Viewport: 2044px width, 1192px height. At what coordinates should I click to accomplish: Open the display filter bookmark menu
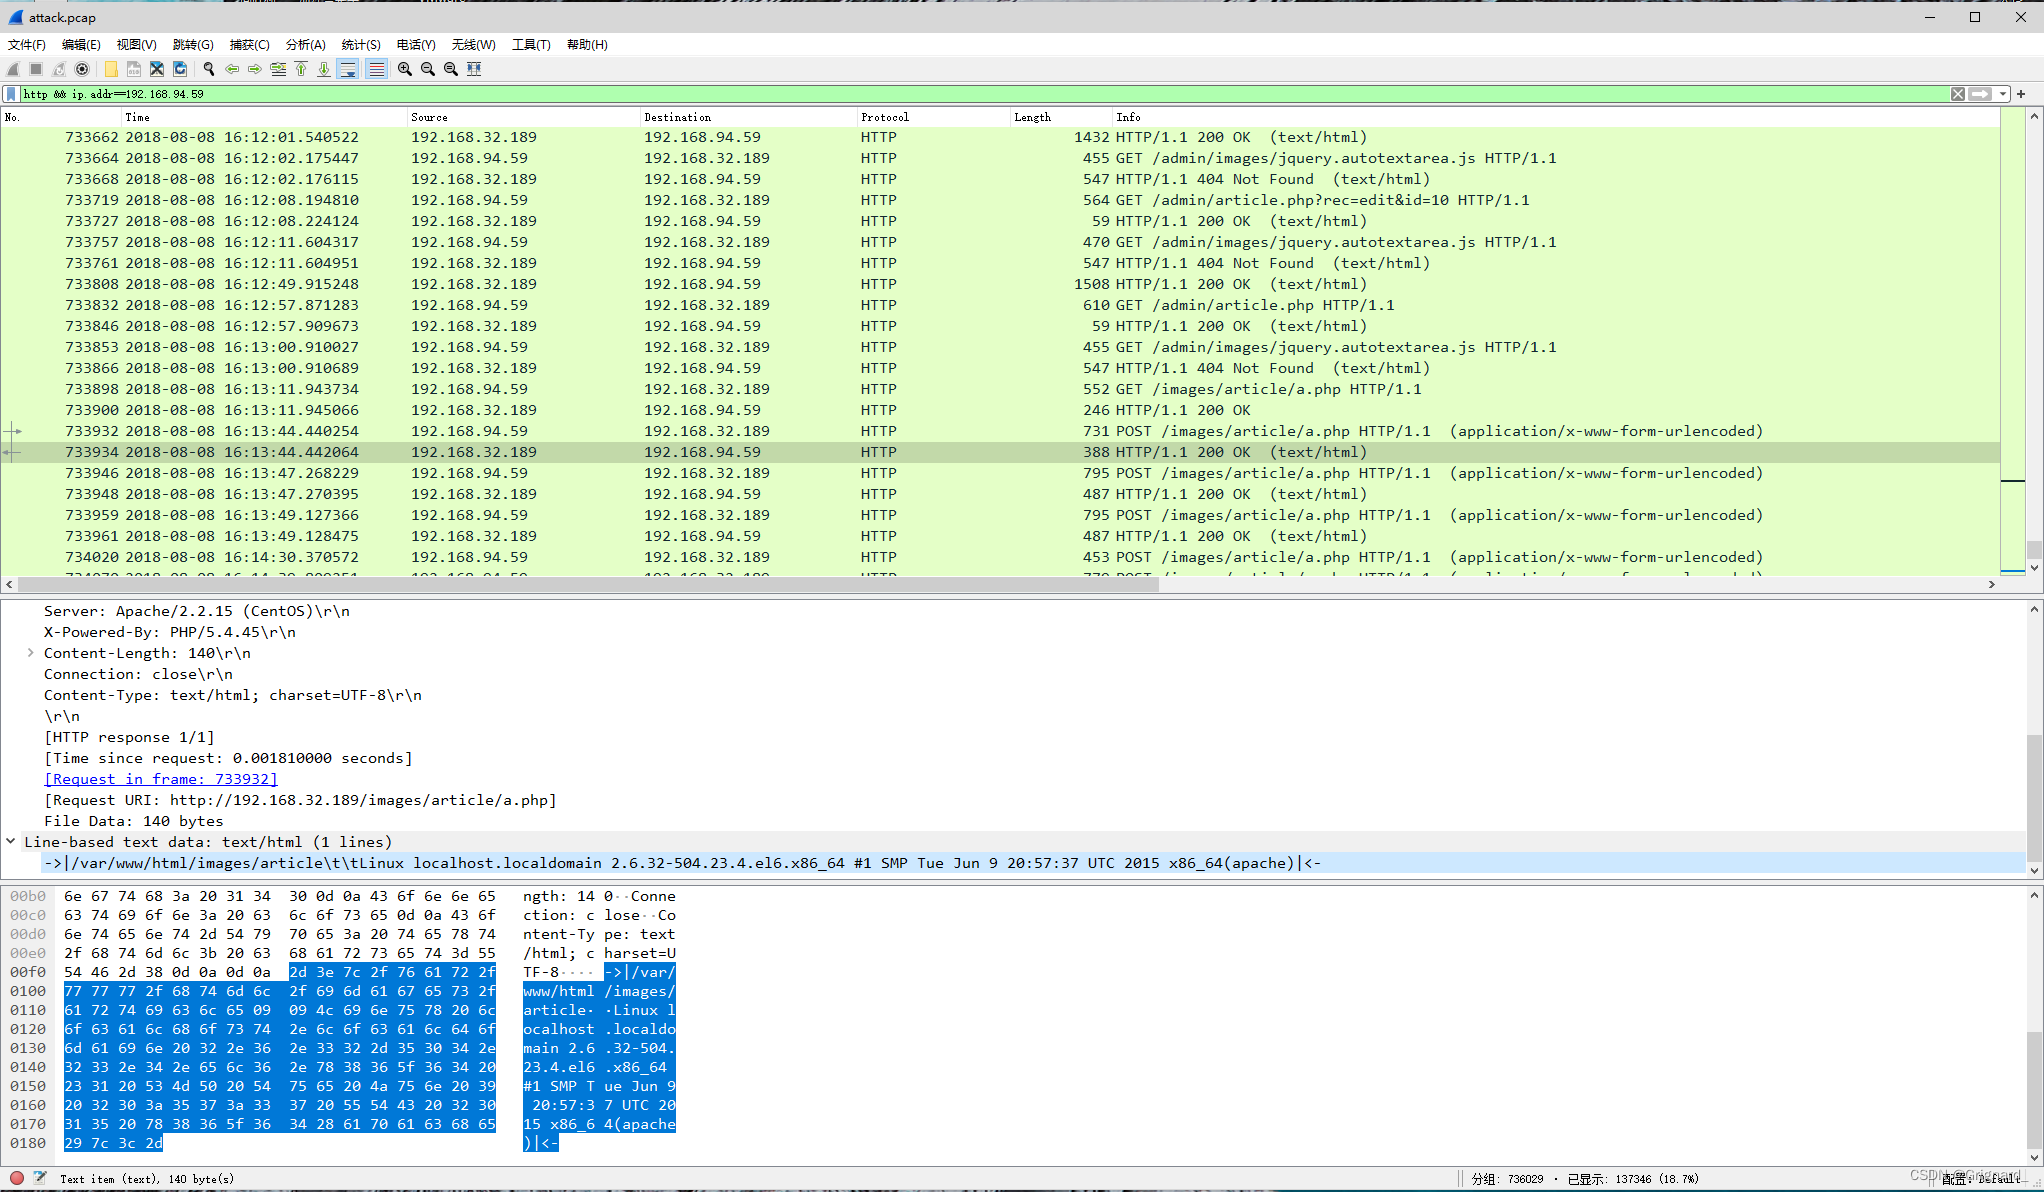pos(11,94)
